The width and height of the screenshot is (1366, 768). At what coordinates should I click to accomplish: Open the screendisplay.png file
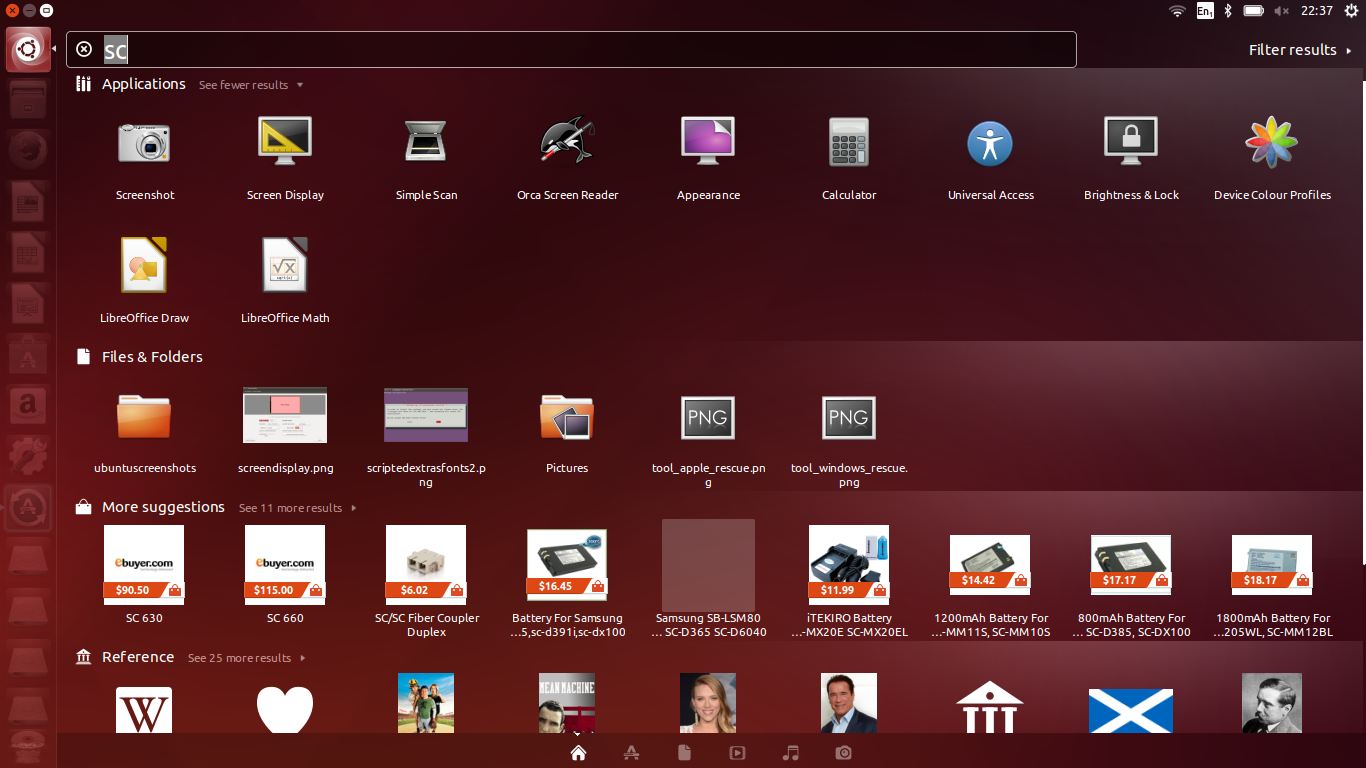(x=285, y=432)
